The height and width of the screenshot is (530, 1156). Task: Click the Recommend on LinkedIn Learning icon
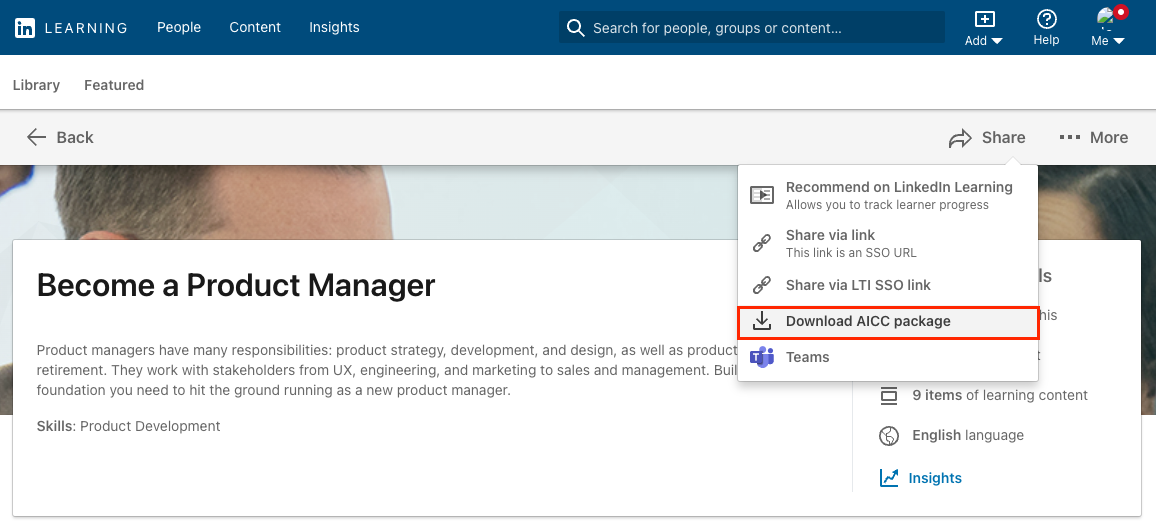tap(762, 195)
